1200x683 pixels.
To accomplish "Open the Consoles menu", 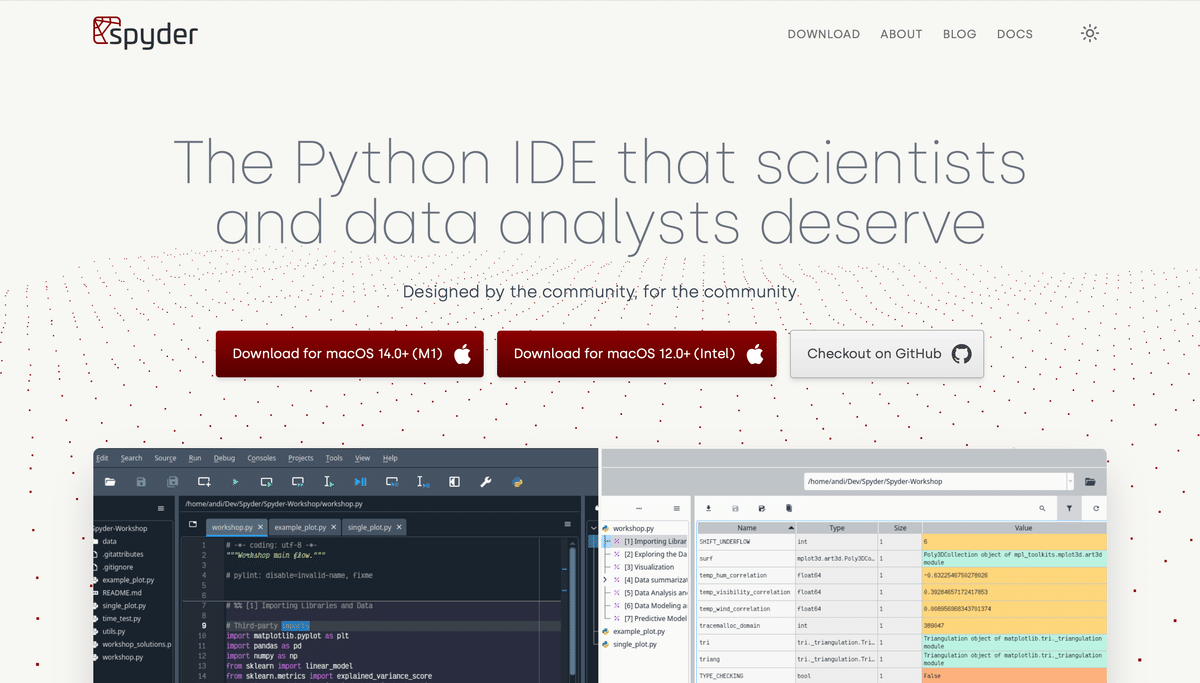I will (x=261, y=458).
